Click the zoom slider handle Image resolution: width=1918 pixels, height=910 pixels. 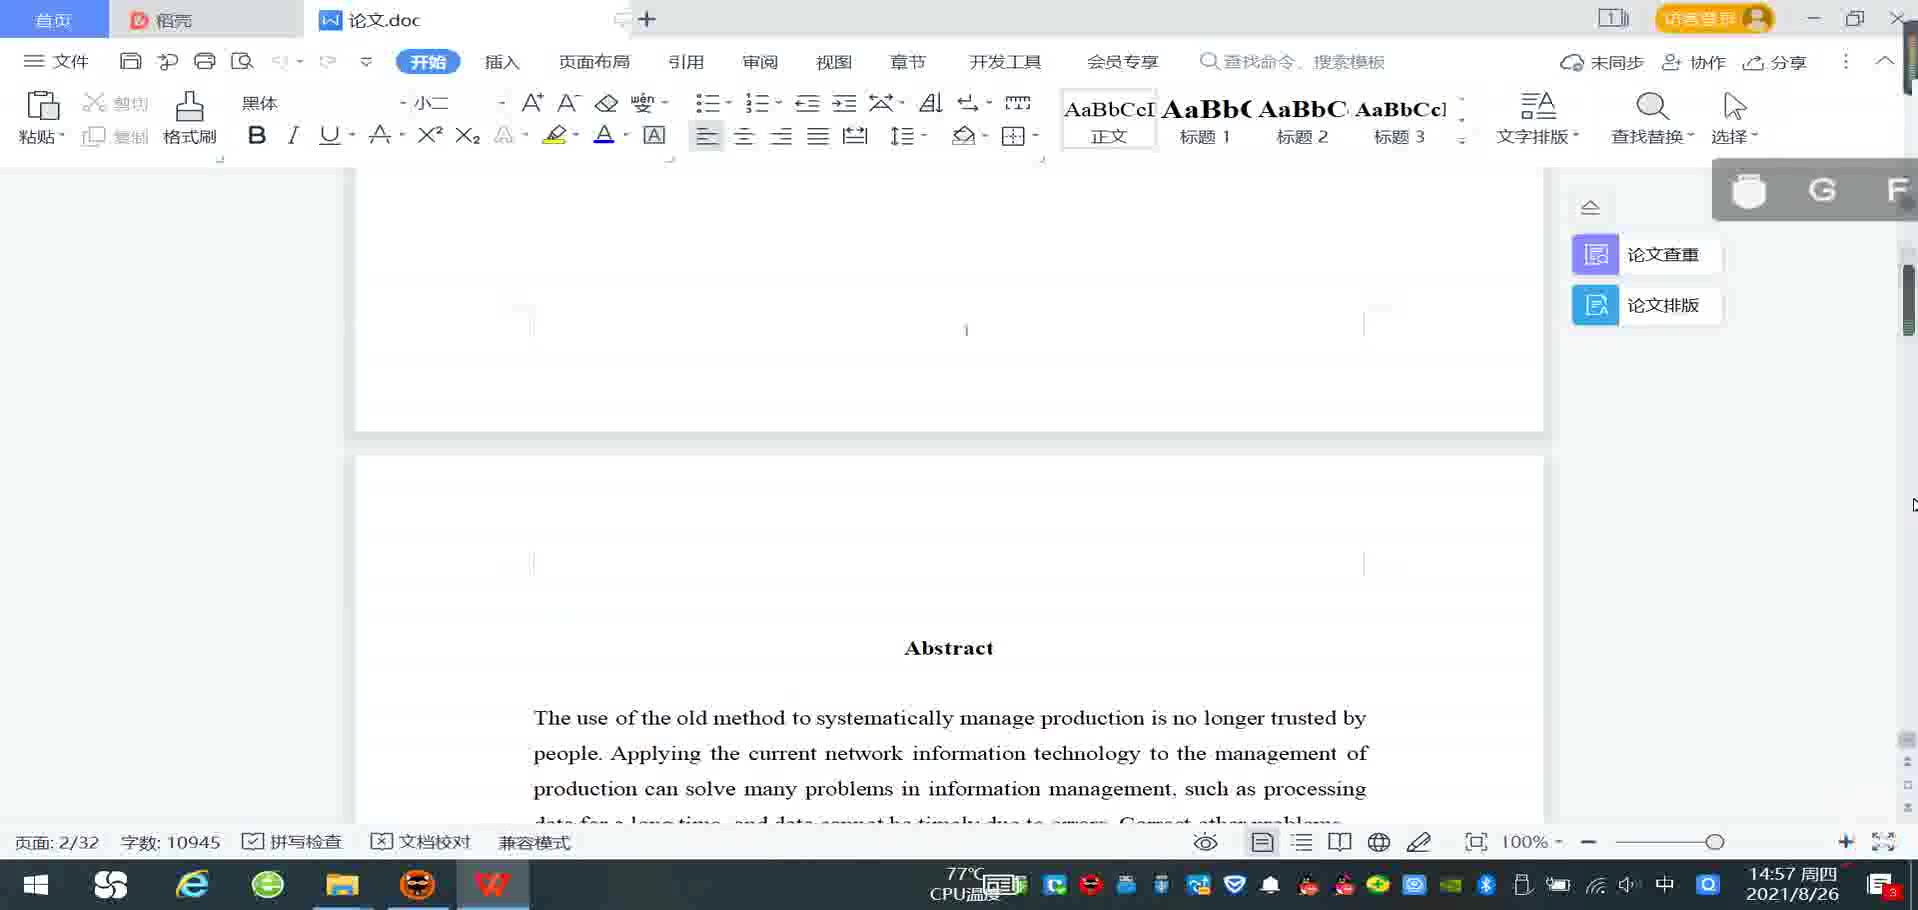[x=1715, y=842]
